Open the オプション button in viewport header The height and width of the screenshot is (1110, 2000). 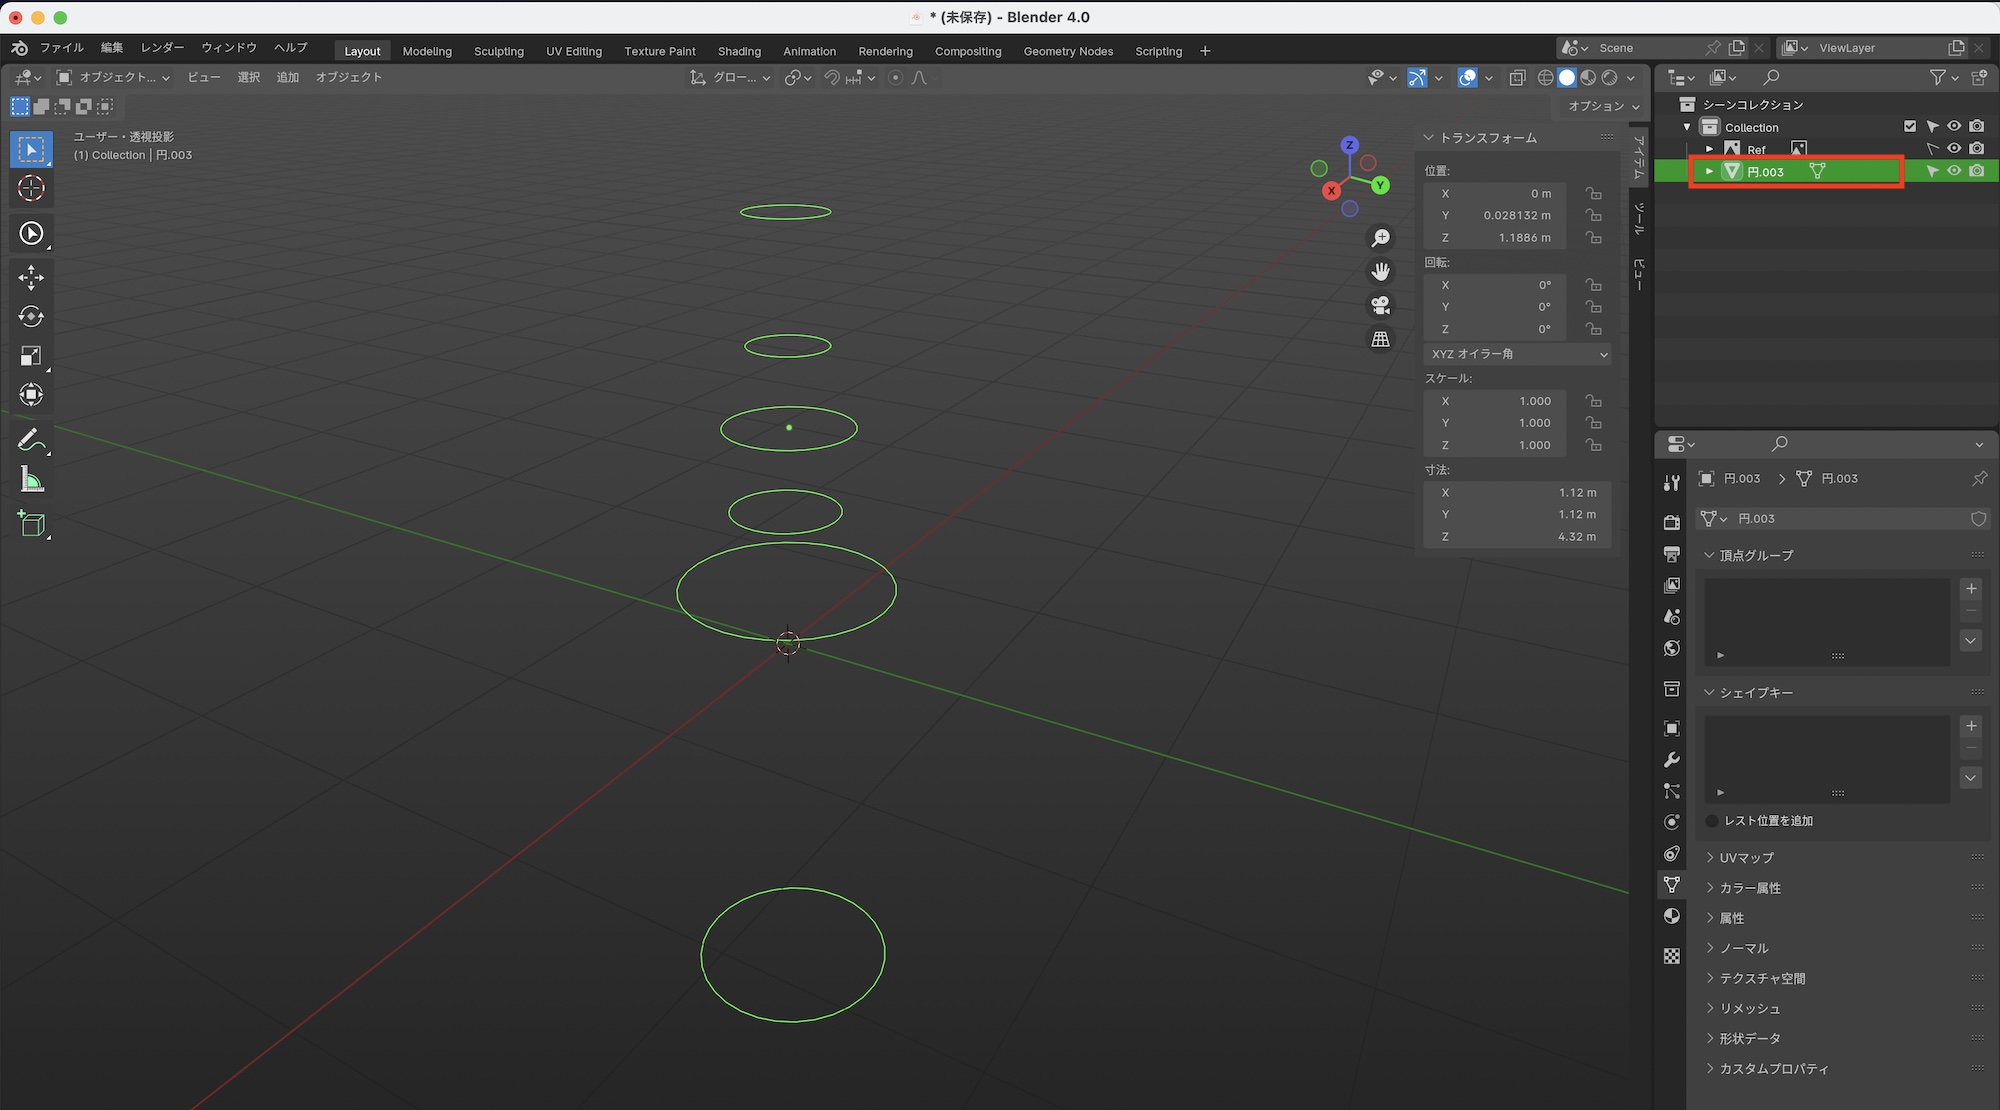point(1603,106)
